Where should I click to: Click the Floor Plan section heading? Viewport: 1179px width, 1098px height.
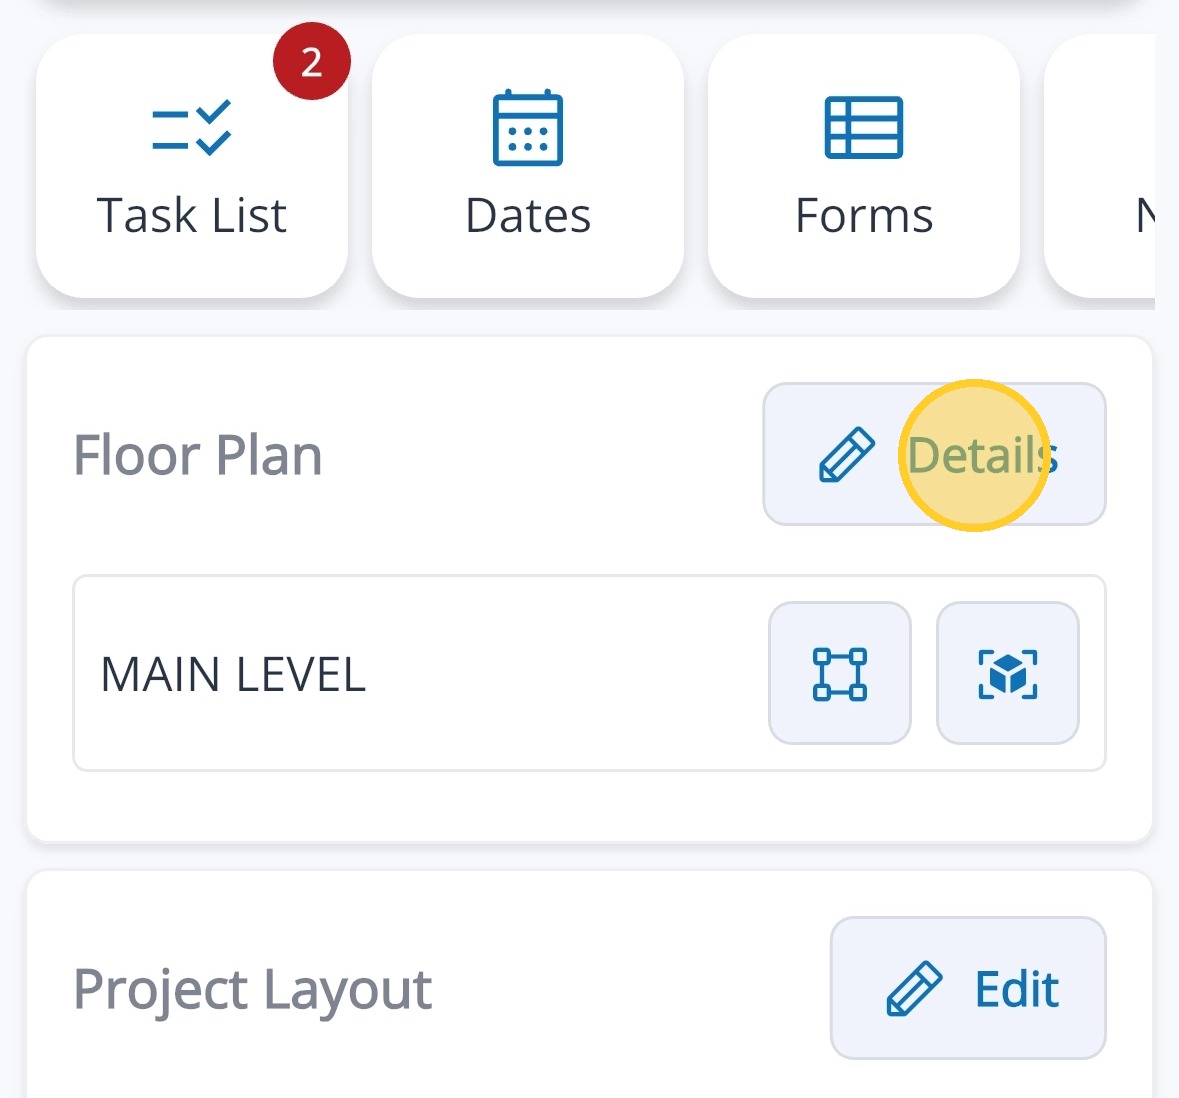(x=198, y=456)
